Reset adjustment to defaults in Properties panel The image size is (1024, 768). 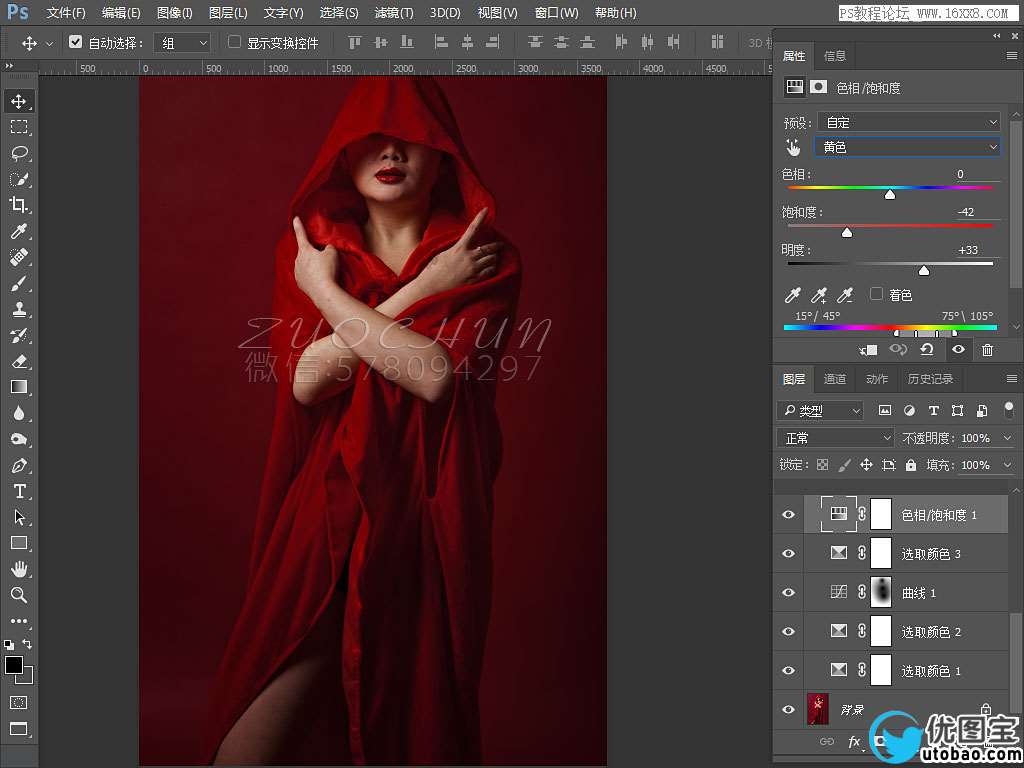927,350
